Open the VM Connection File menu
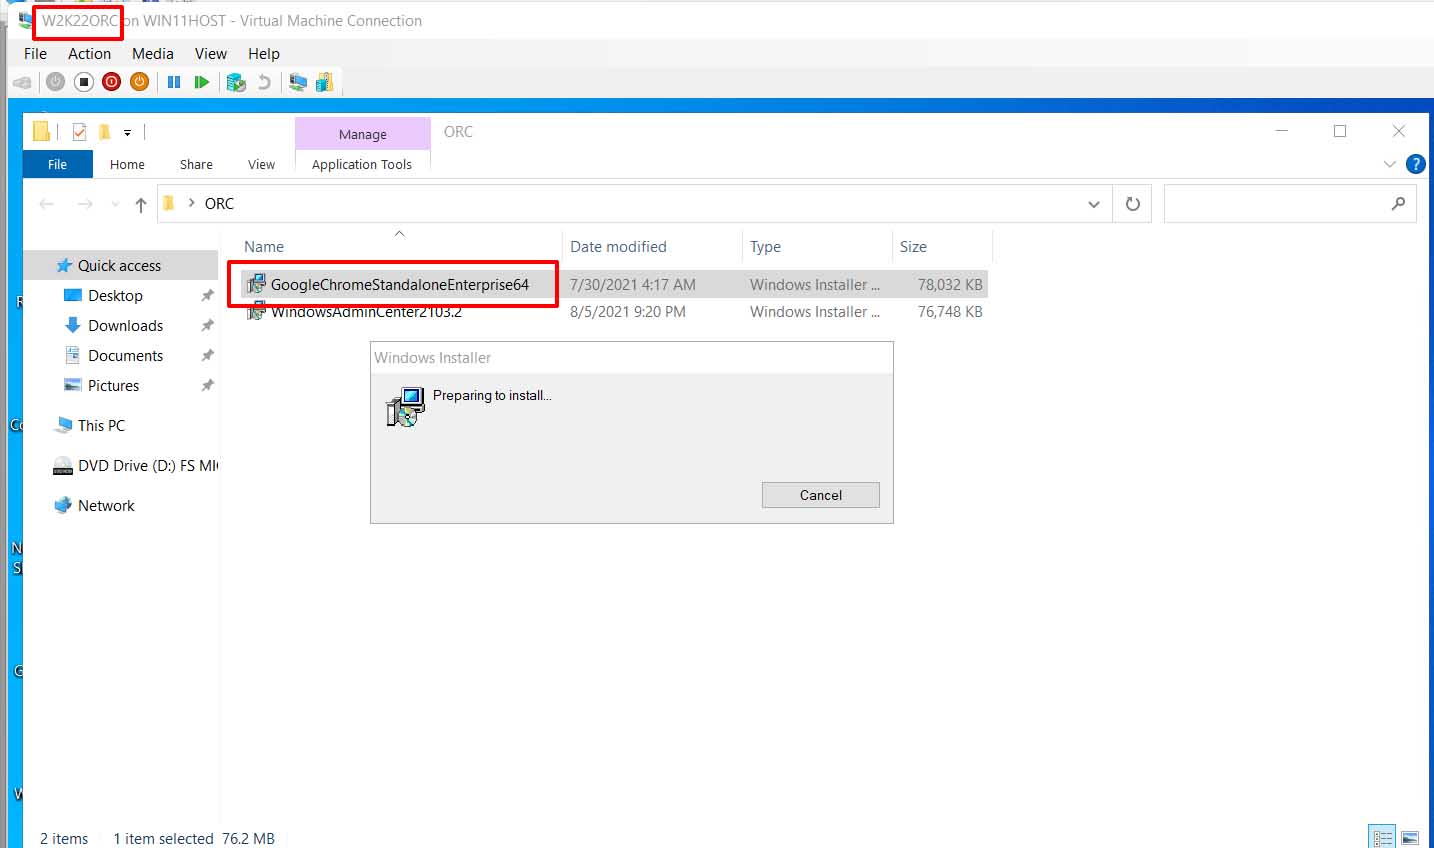Image resolution: width=1434 pixels, height=848 pixels. 35,54
